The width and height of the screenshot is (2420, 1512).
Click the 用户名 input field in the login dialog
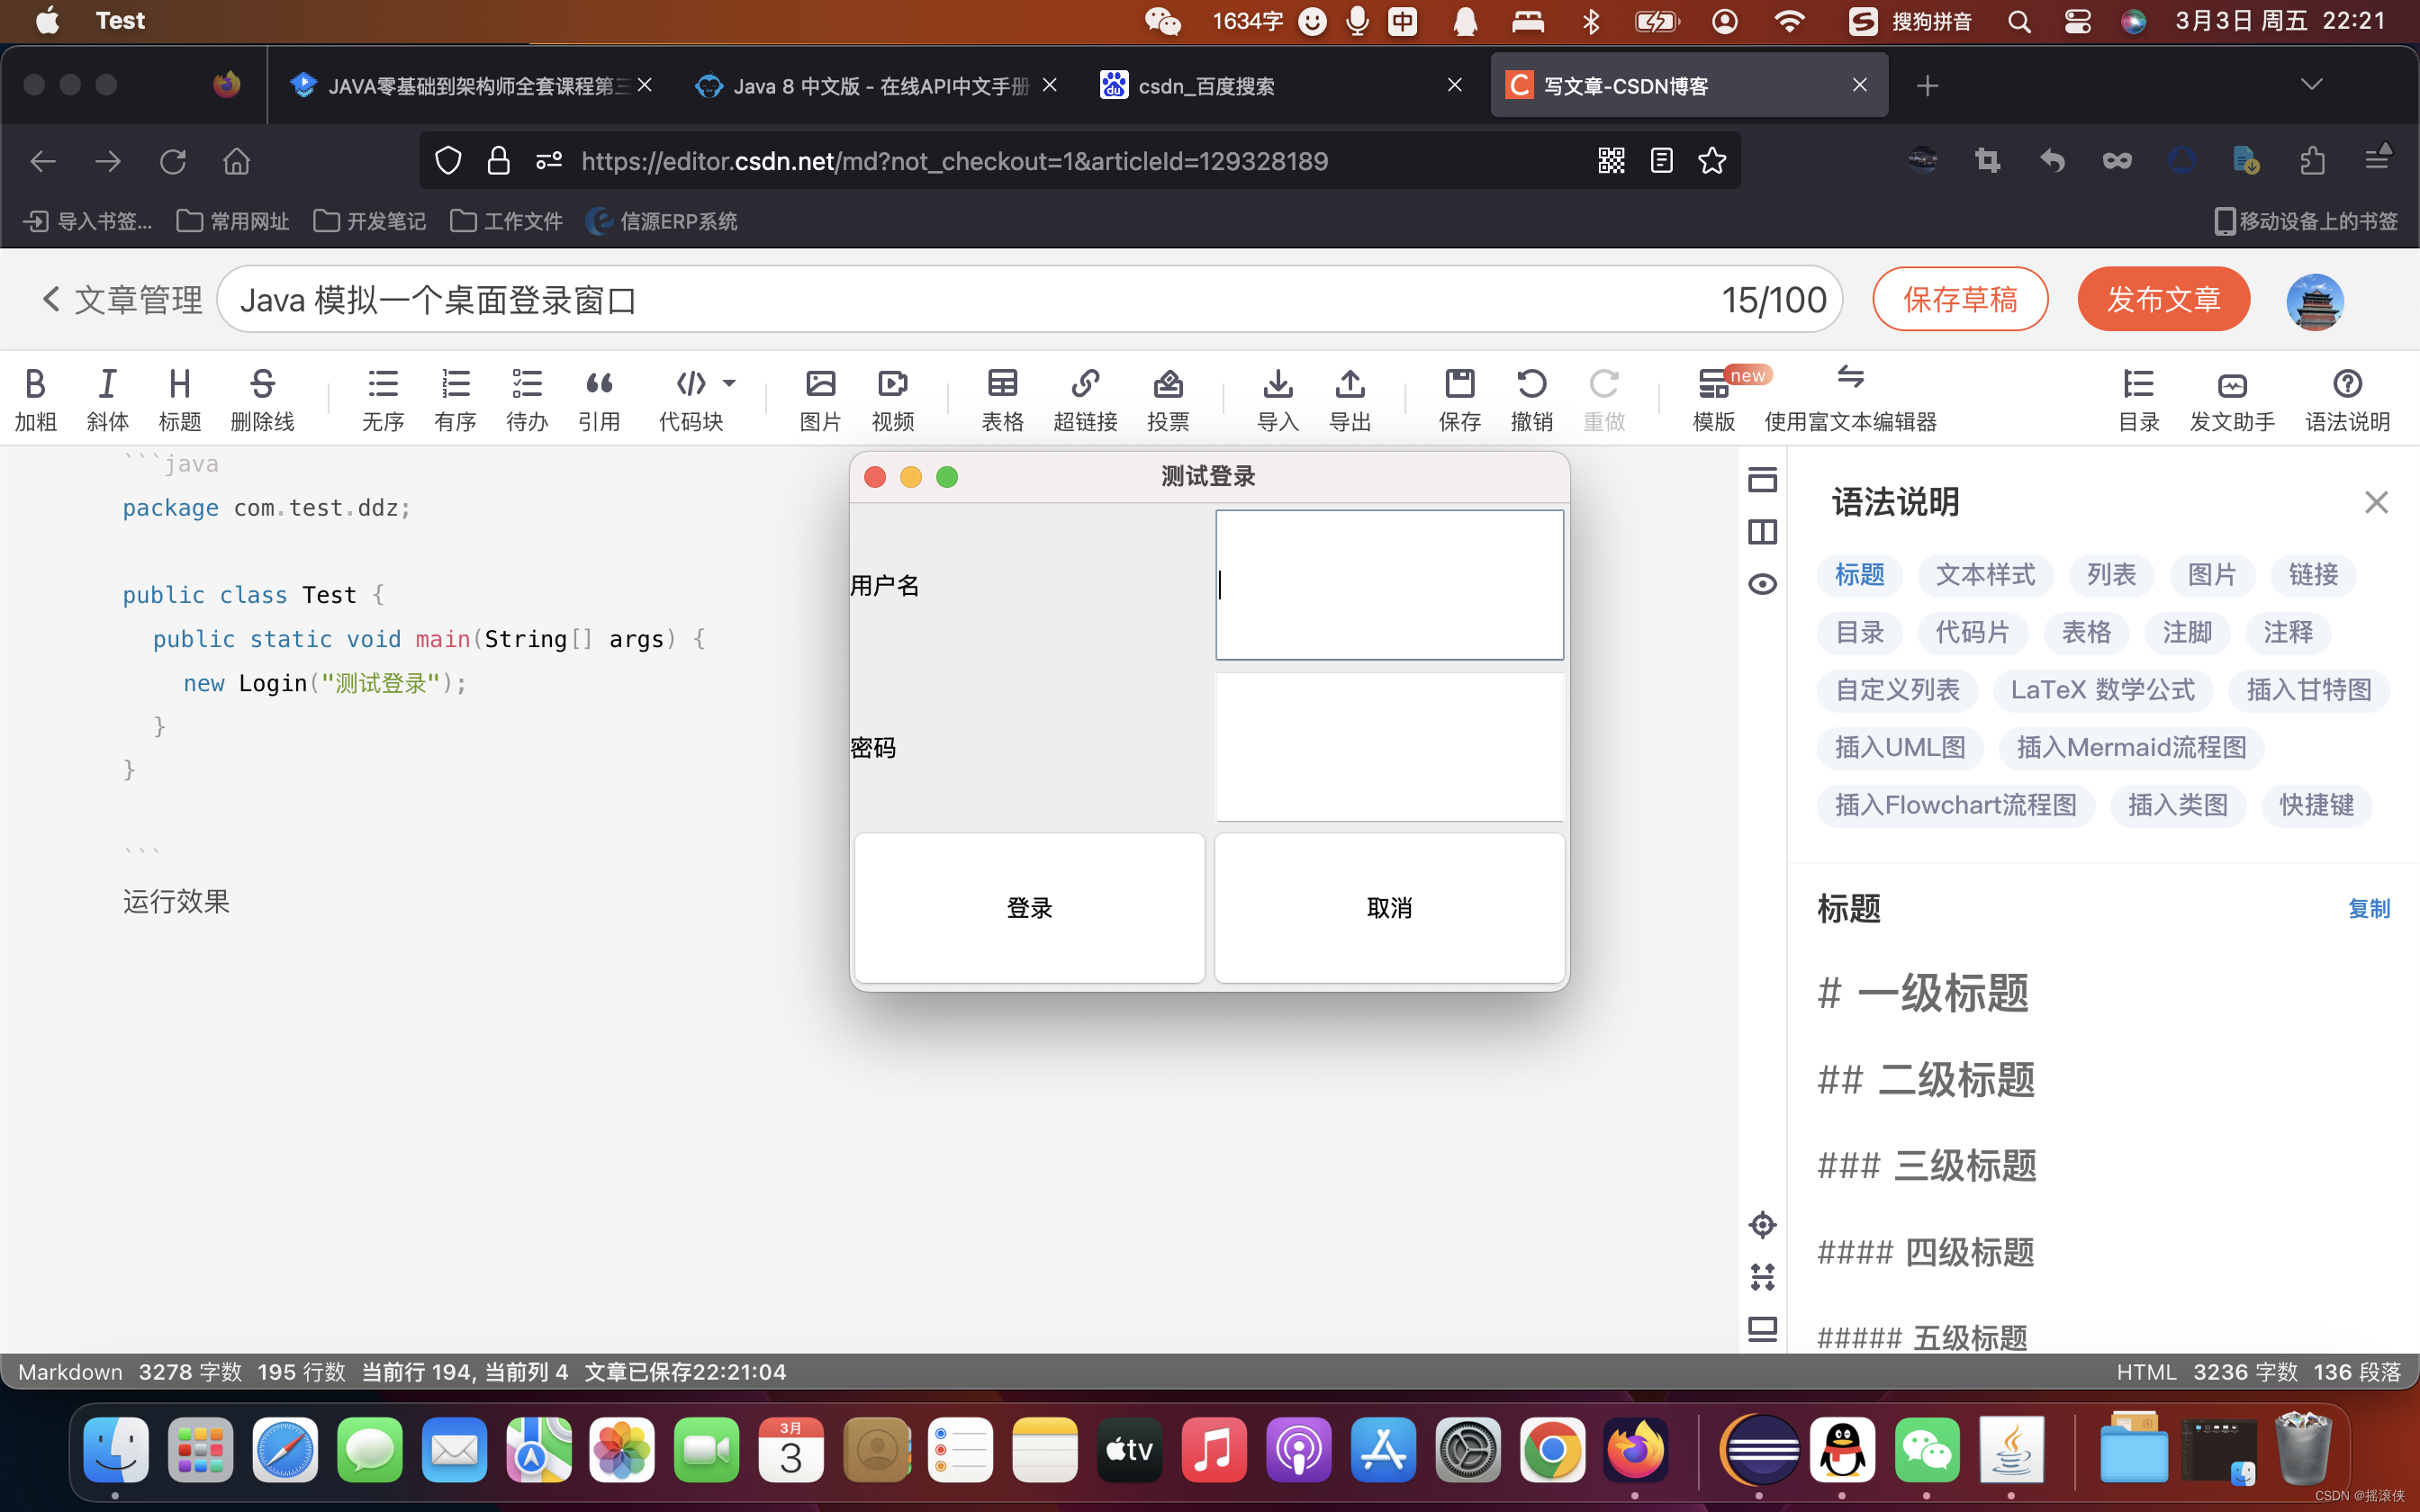1388,584
